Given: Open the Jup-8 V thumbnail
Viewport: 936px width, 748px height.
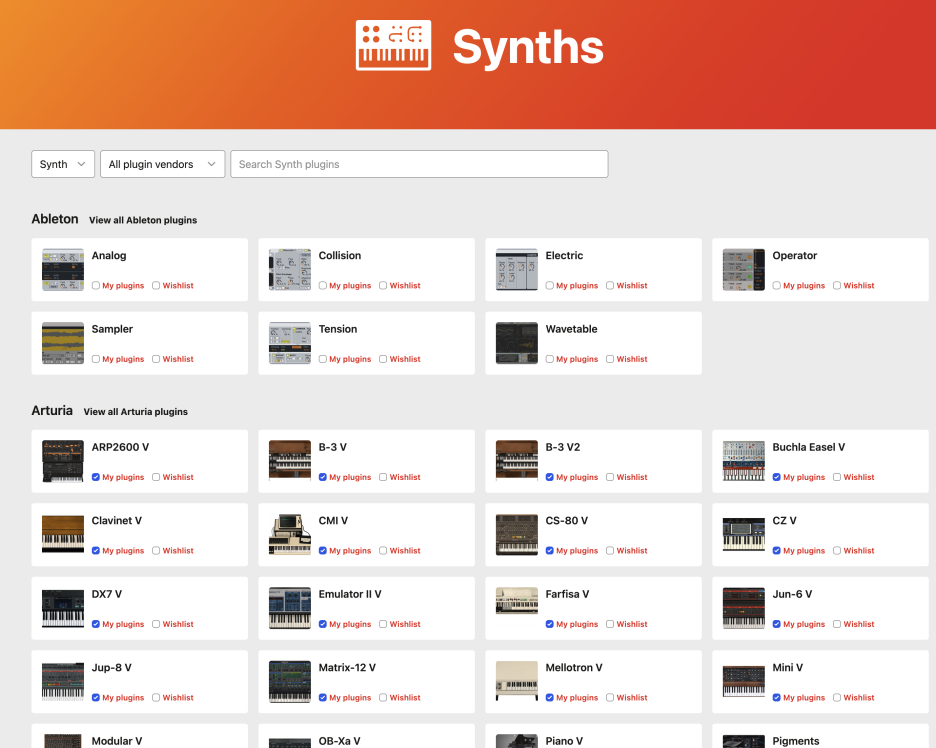Looking at the screenshot, I should click(63, 681).
